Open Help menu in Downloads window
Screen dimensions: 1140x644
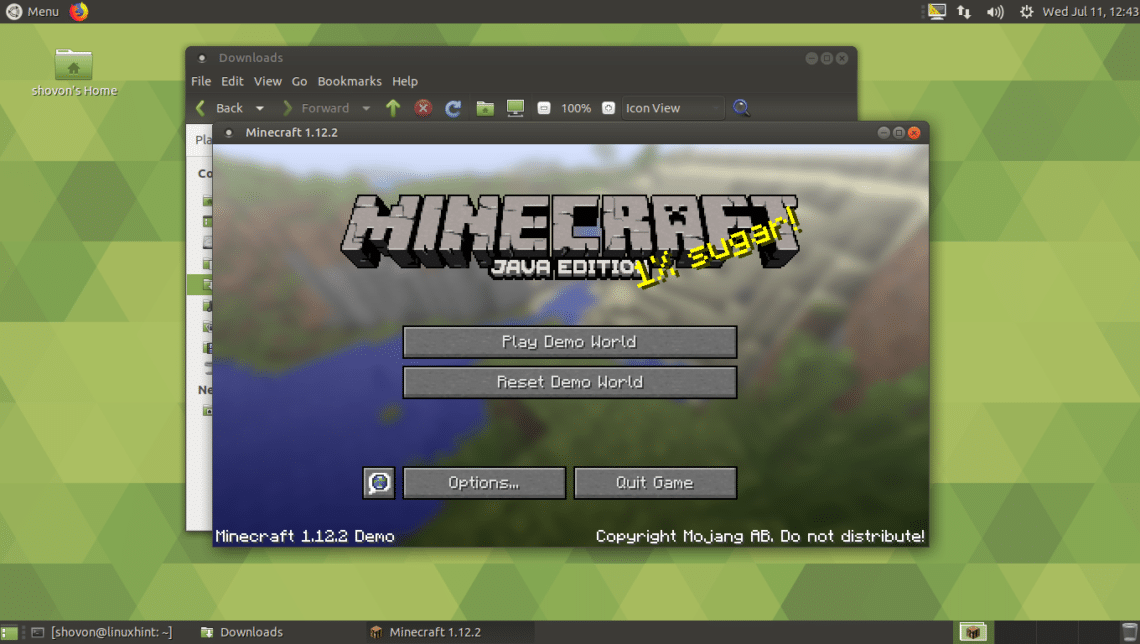(x=405, y=81)
